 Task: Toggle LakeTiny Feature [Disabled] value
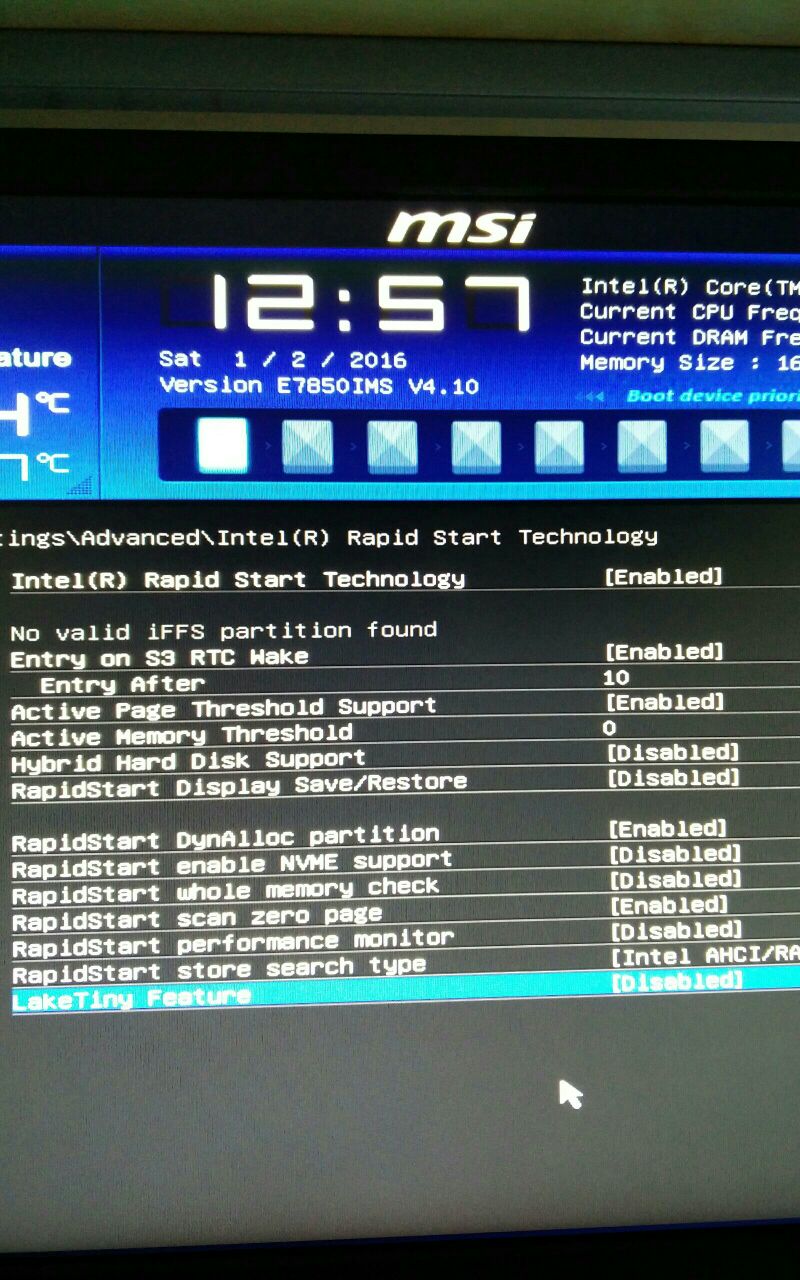(676, 981)
